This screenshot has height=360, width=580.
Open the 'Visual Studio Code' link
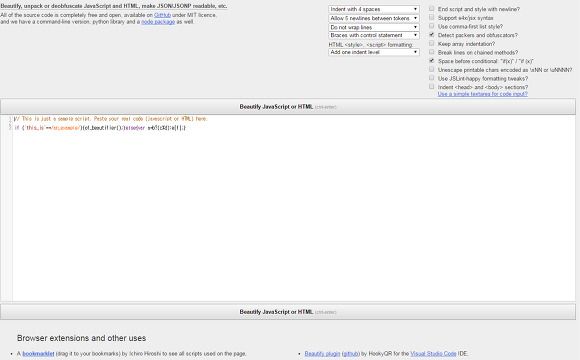click(433, 354)
